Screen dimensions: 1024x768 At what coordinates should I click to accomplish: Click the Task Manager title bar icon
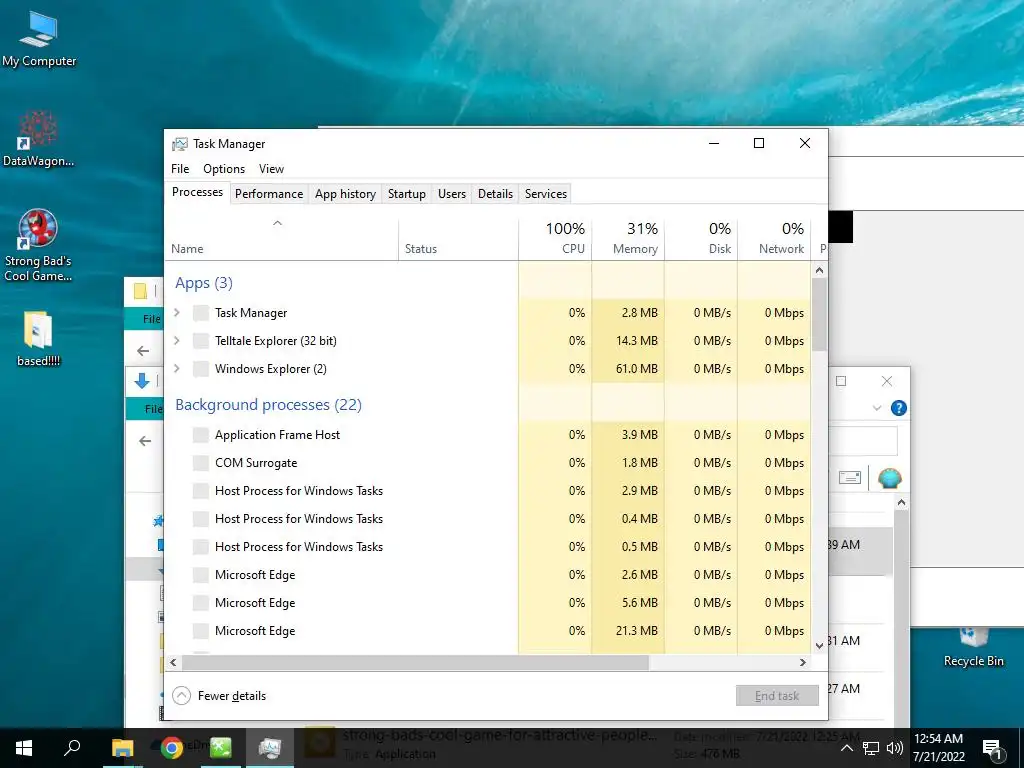[179, 144]
